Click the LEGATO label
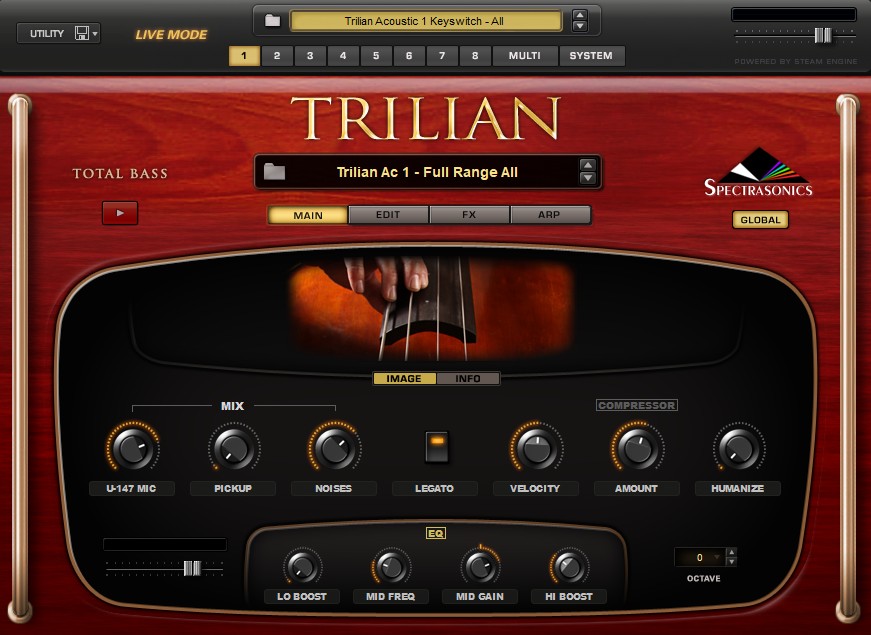 click(x=434, y=488)
